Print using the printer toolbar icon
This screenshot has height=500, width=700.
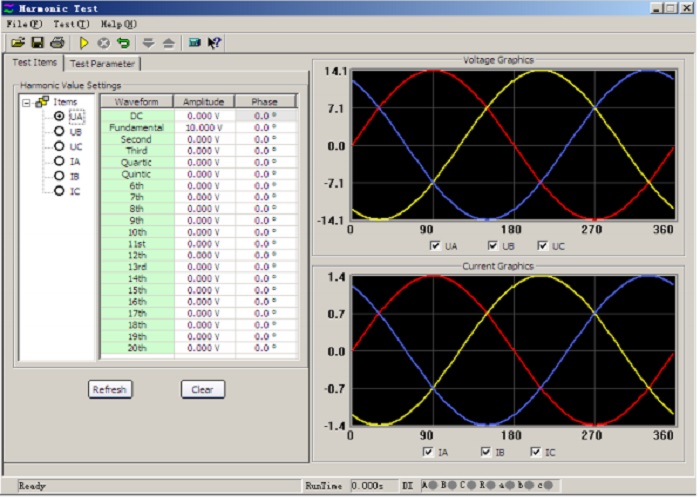tap(57, 43)
